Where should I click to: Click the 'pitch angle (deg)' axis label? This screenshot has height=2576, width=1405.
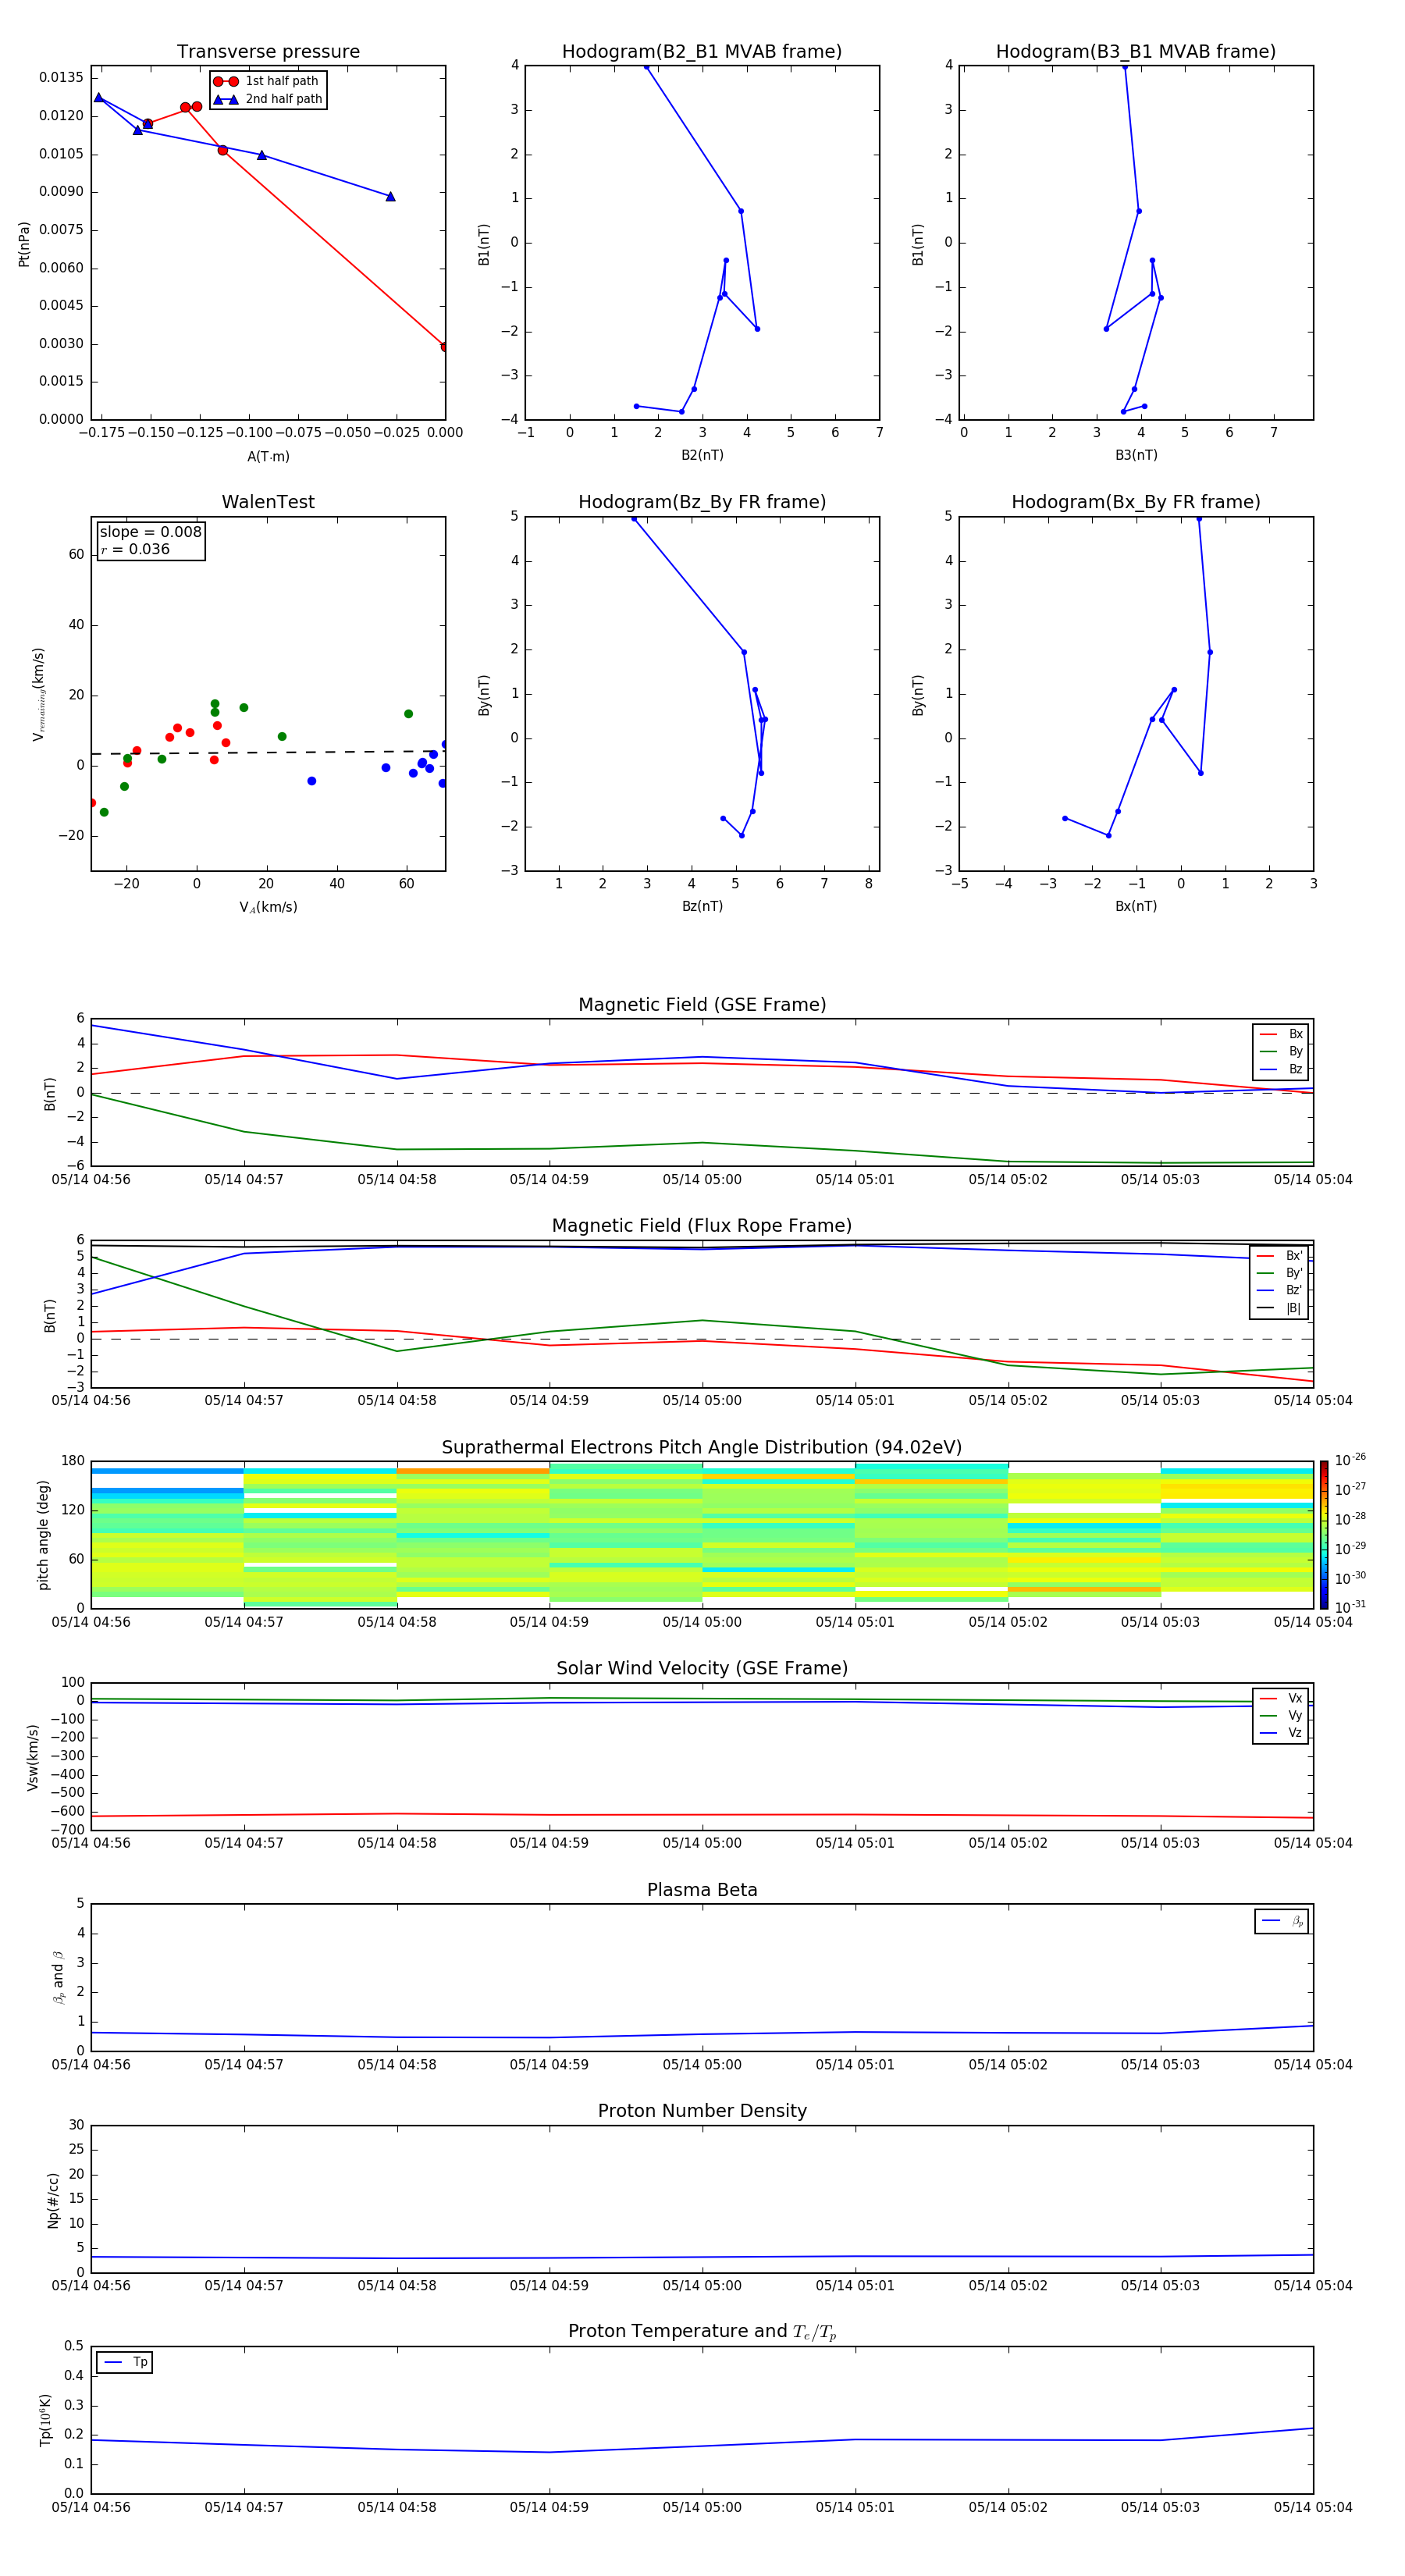click(x=43, y=1535)
